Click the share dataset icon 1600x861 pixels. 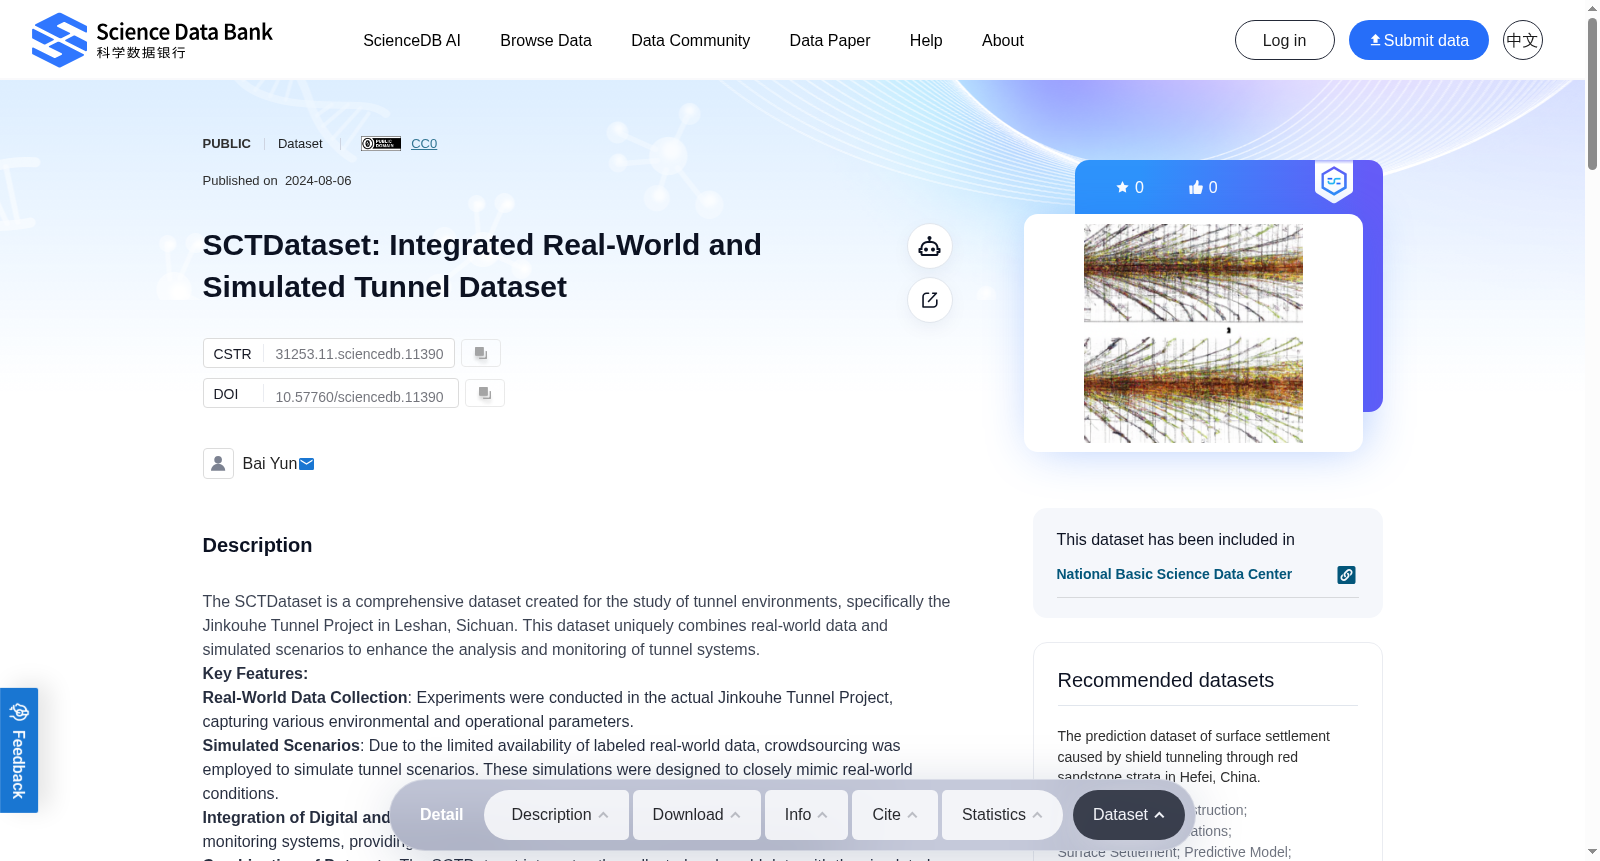pos(930,300)
